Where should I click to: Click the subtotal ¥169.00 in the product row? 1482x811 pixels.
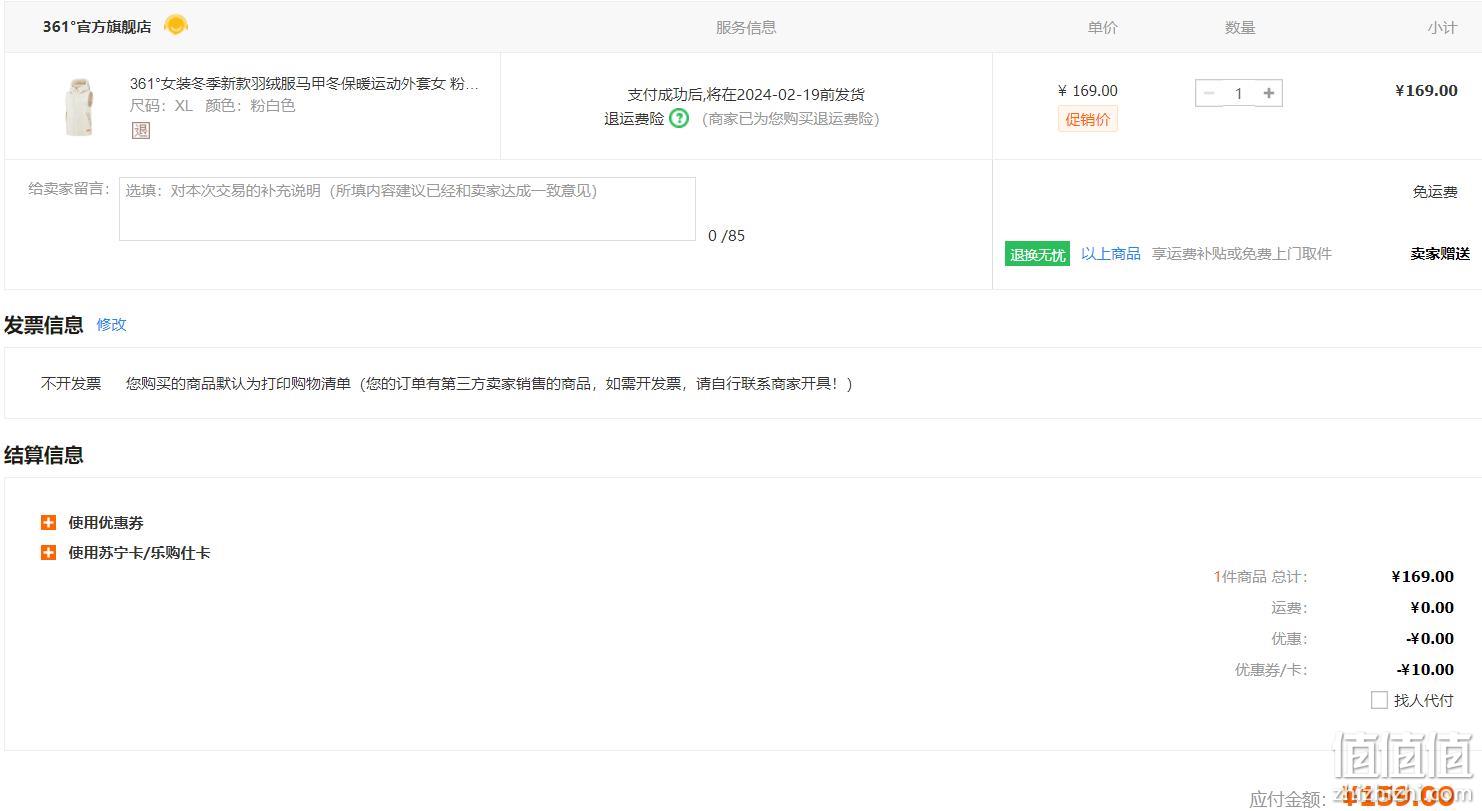coord(1426,90)
